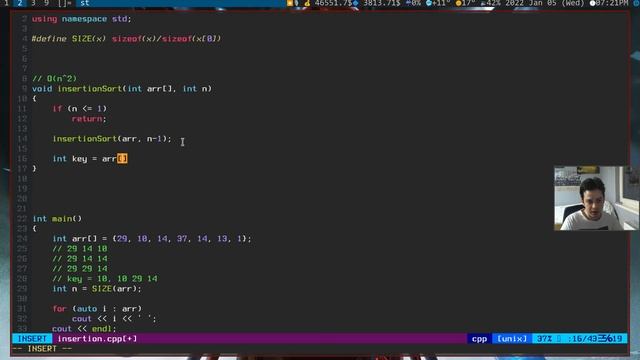This screenshot has height=360, width=640.
Task: Click line number 22 in the gutter
Action: 22,219
